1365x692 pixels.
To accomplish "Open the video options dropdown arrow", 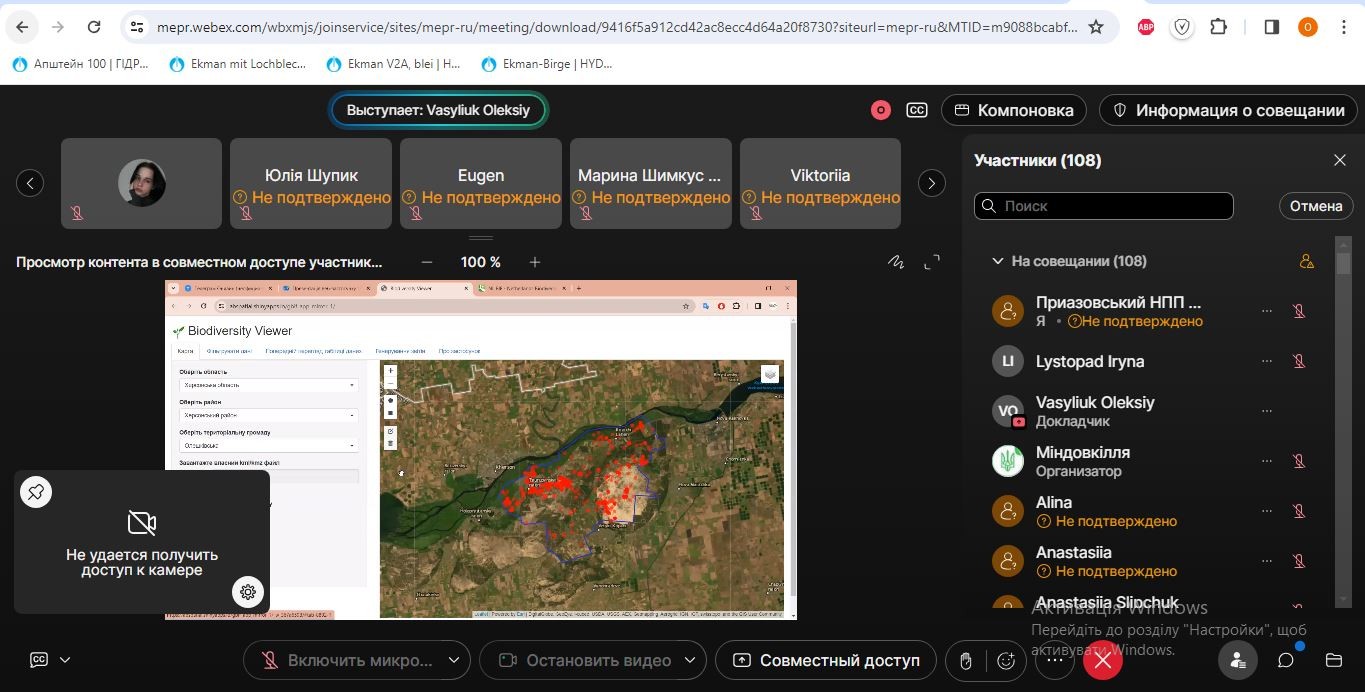I will (x=690, y=660).
